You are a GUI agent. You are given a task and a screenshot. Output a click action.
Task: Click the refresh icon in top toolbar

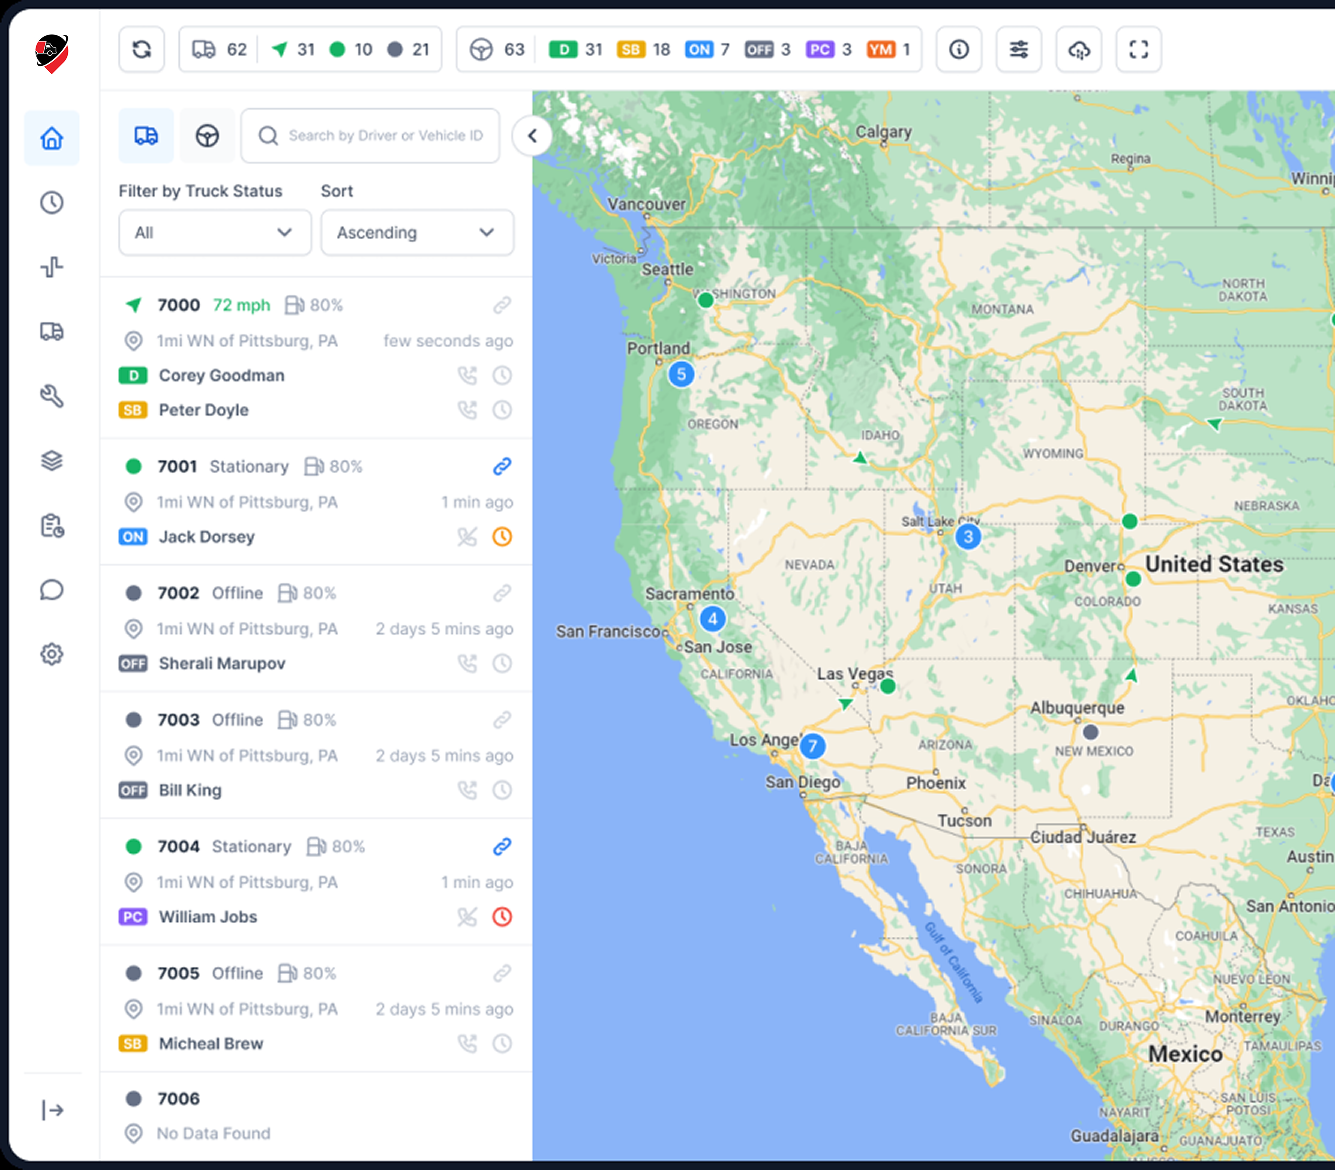click(x=142, y=49)
